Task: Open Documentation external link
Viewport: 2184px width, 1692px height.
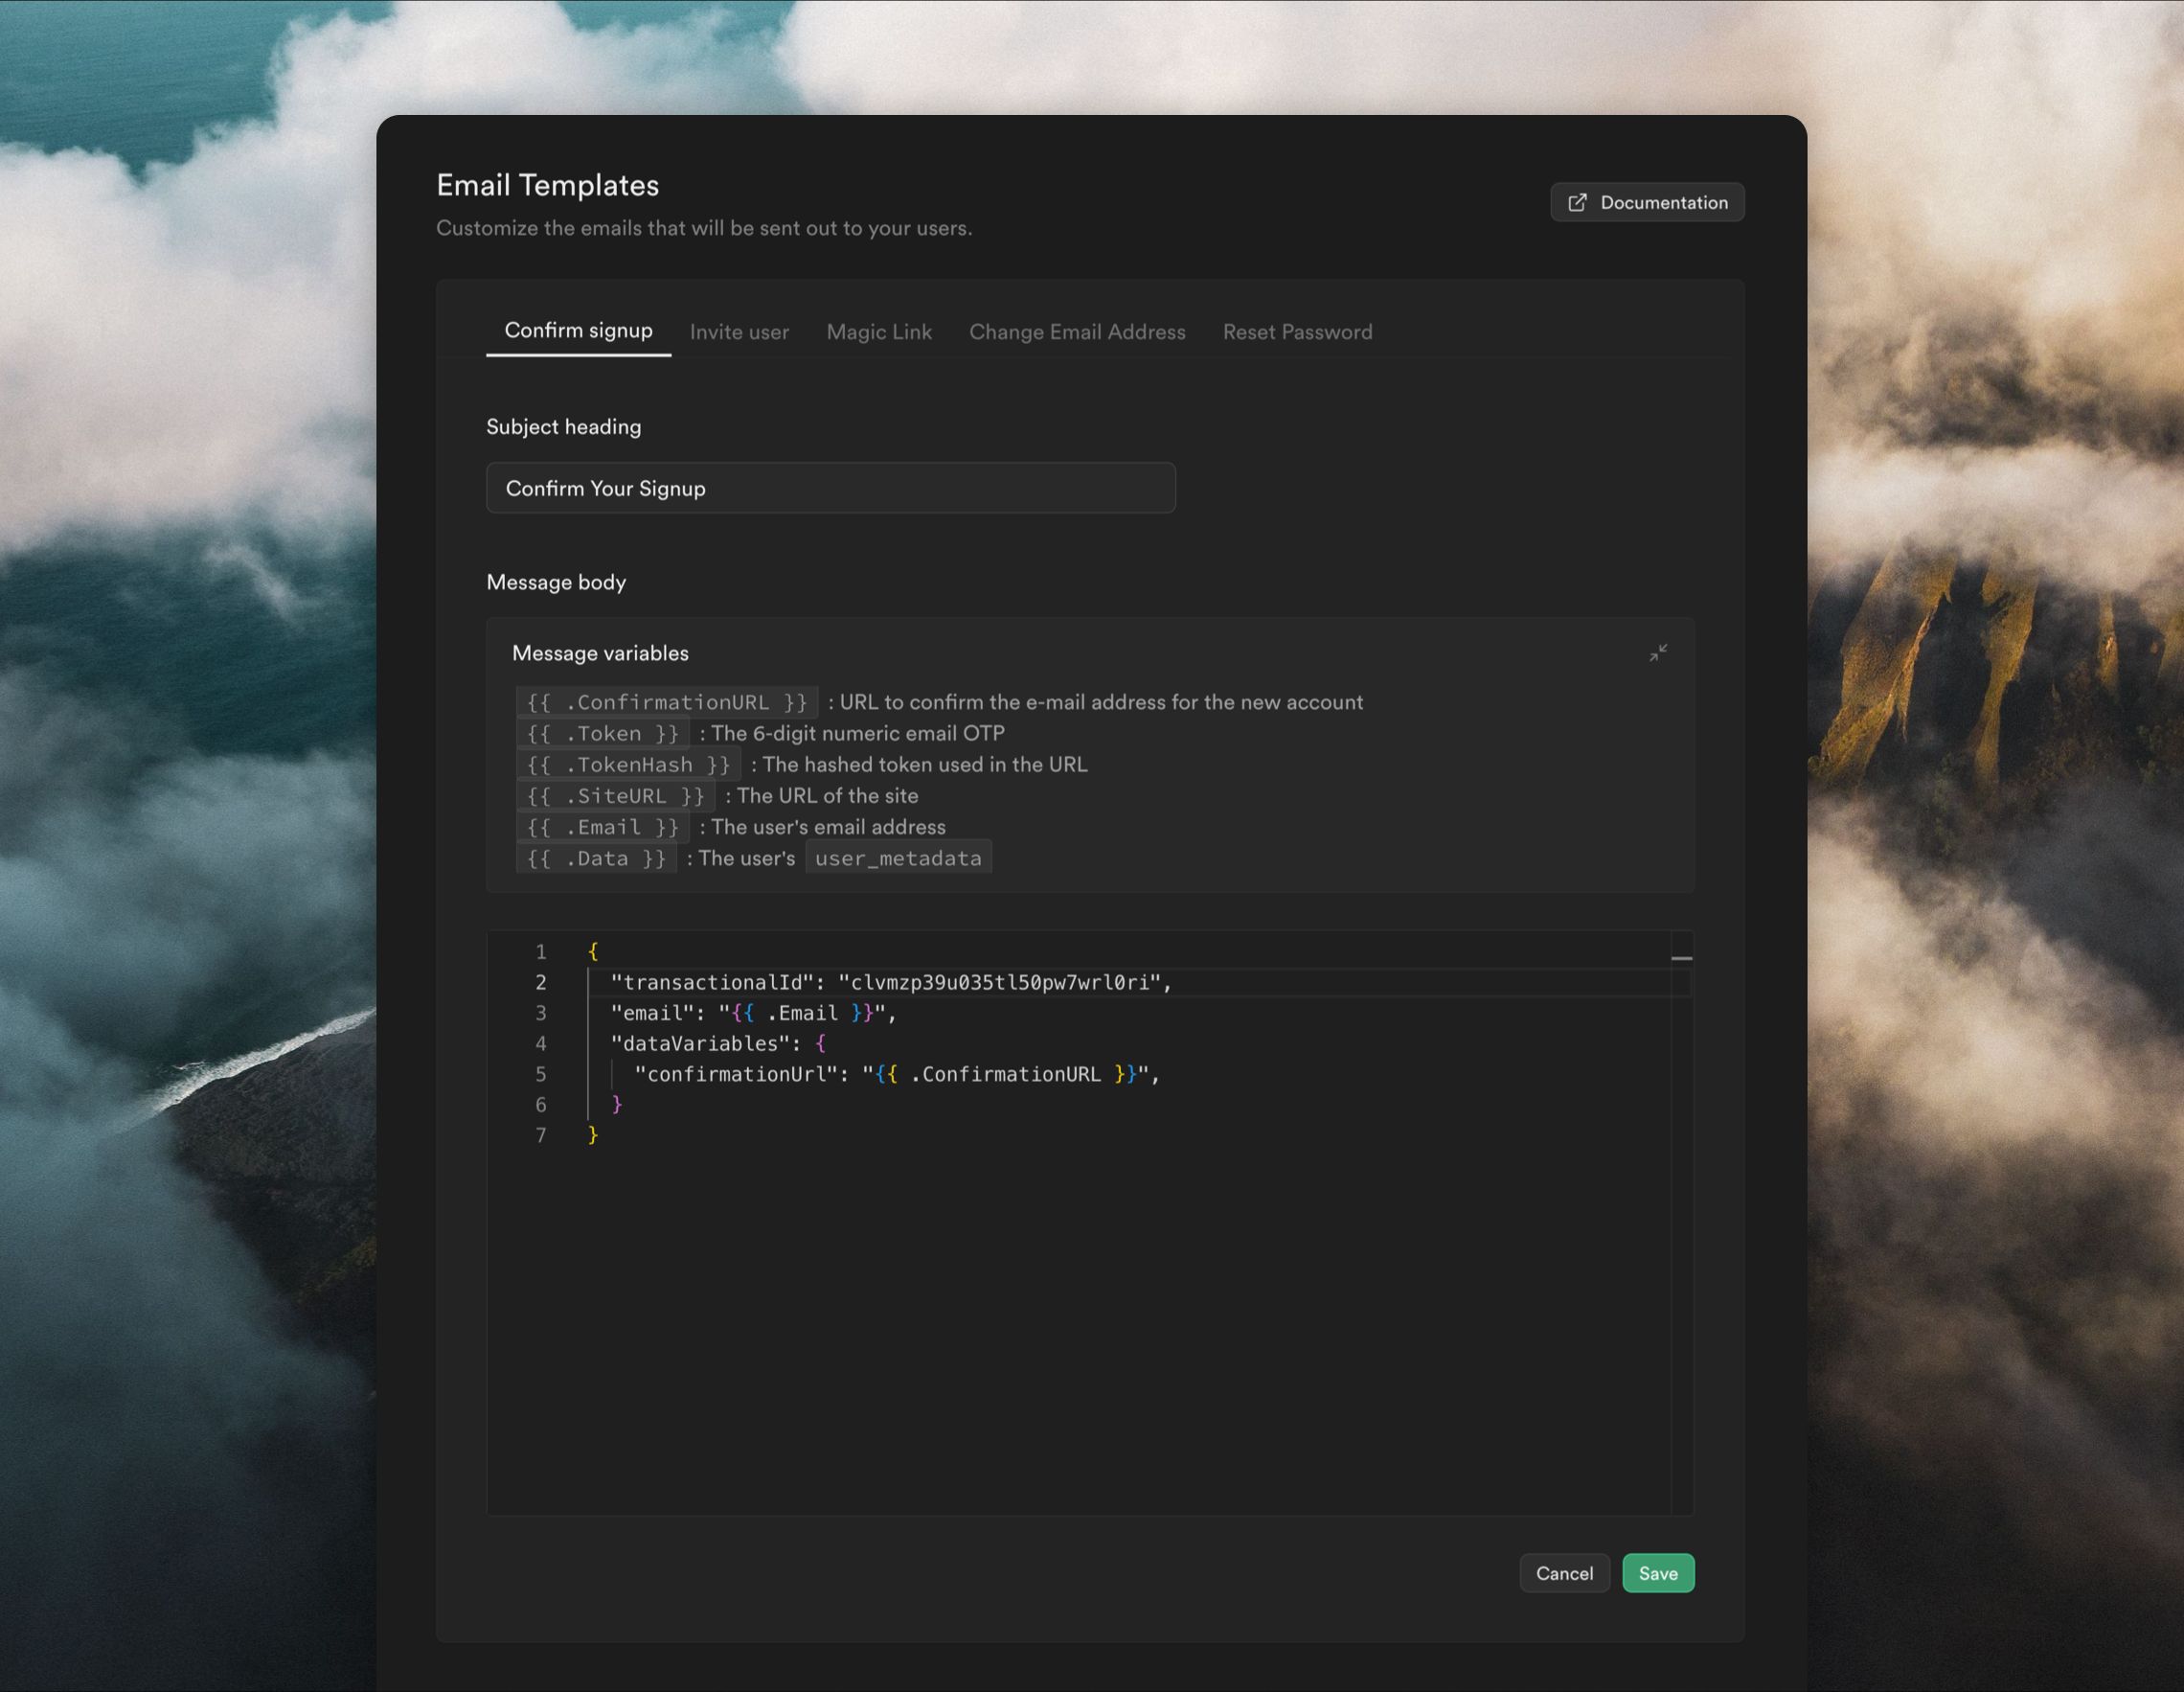Action: click(1645, 200)
